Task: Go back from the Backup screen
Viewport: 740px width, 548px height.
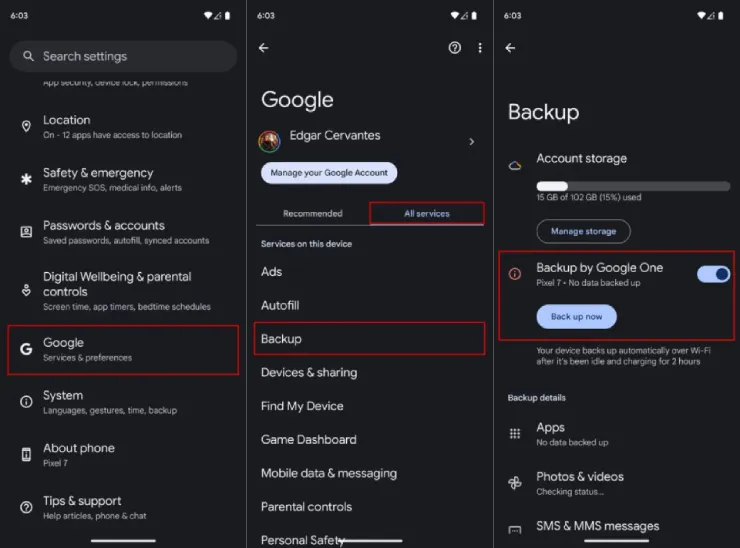Action: 510,48
